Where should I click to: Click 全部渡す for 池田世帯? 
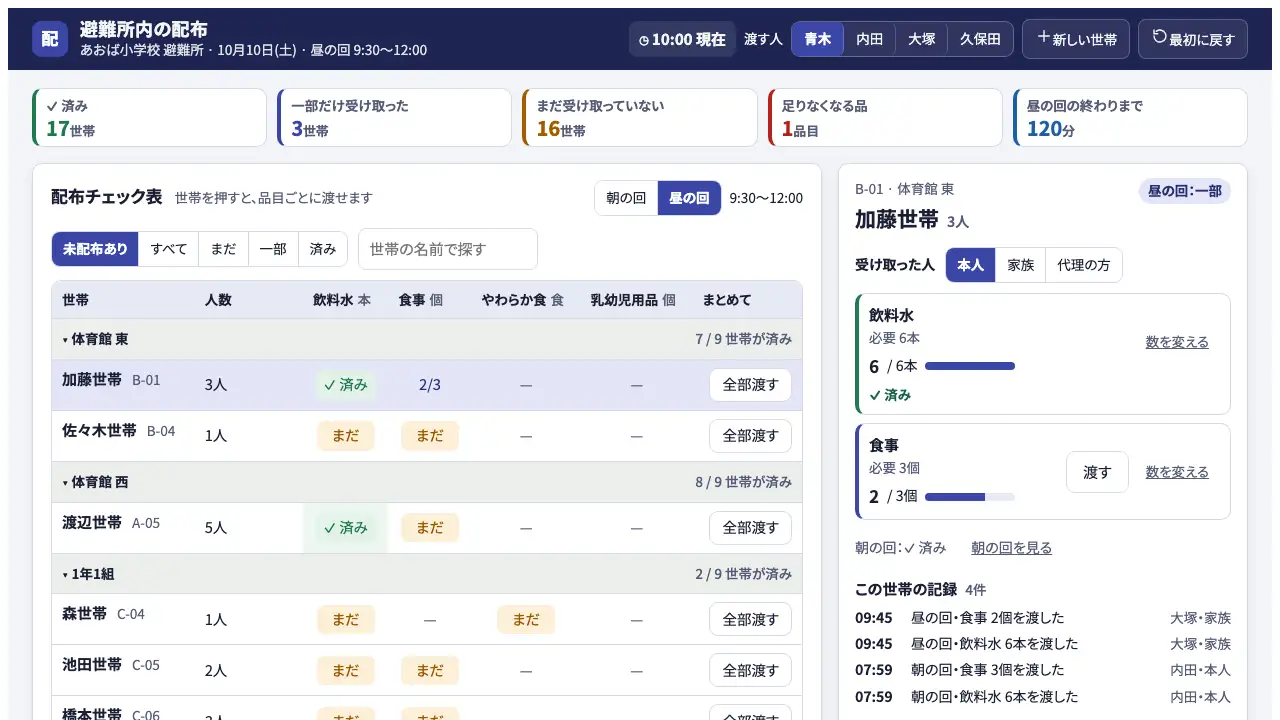pyautogui.click(x=750, y=670)
